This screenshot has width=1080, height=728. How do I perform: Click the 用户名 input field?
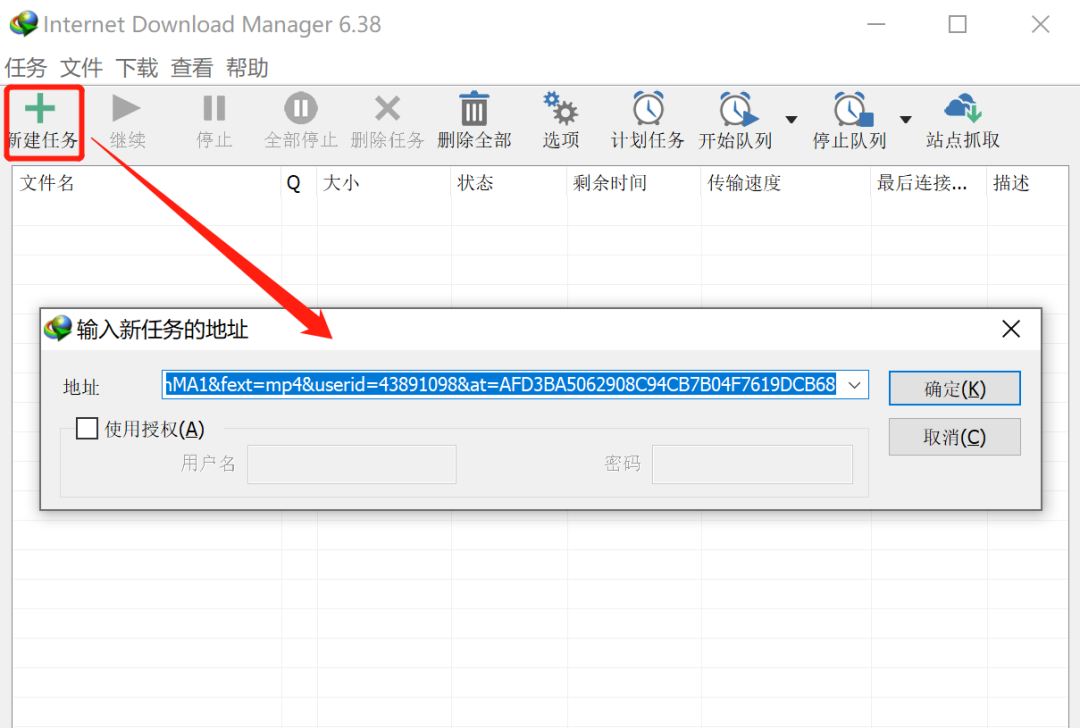click(351, 464)
